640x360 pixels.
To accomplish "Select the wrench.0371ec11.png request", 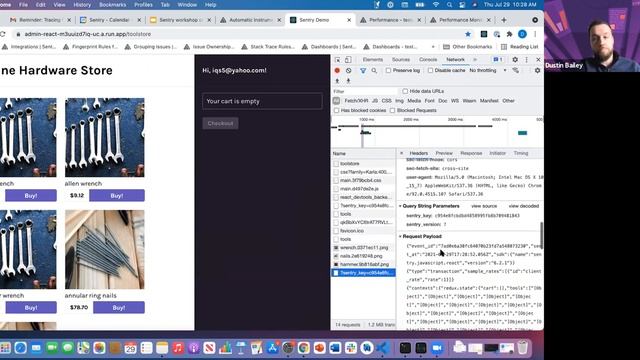I will [x=363, y=248].
